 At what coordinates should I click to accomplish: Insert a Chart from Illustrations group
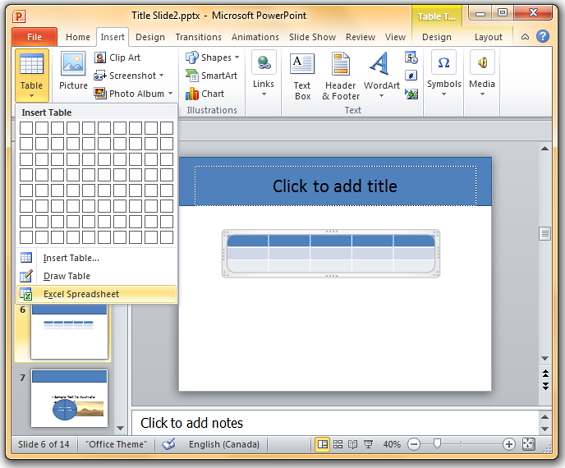205,94
